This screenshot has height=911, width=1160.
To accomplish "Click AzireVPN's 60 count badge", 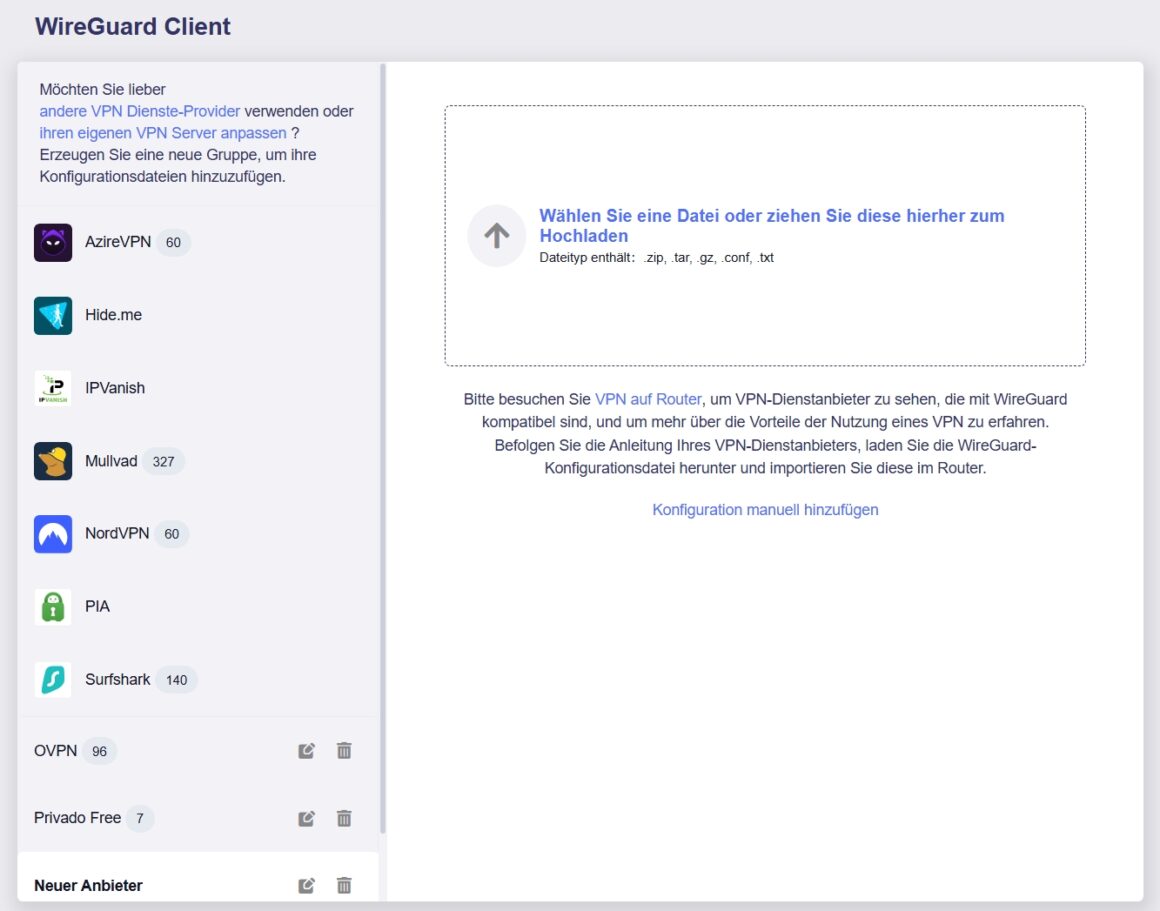I will click(173, 243).
